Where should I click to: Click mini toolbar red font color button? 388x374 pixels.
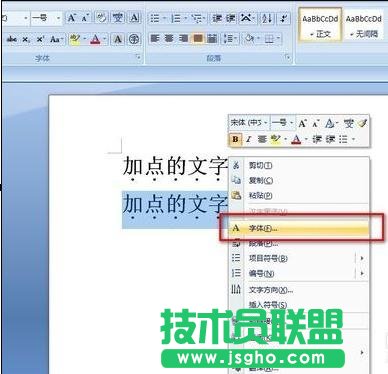click(296, 139)
